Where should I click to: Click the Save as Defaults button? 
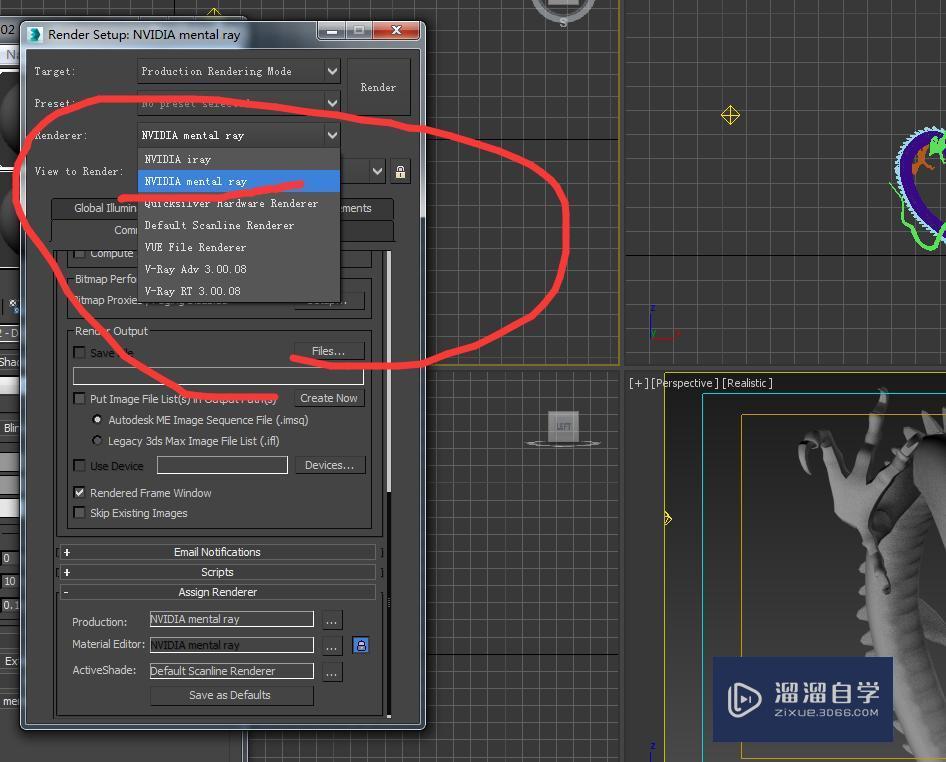click(x=231, y=695)
